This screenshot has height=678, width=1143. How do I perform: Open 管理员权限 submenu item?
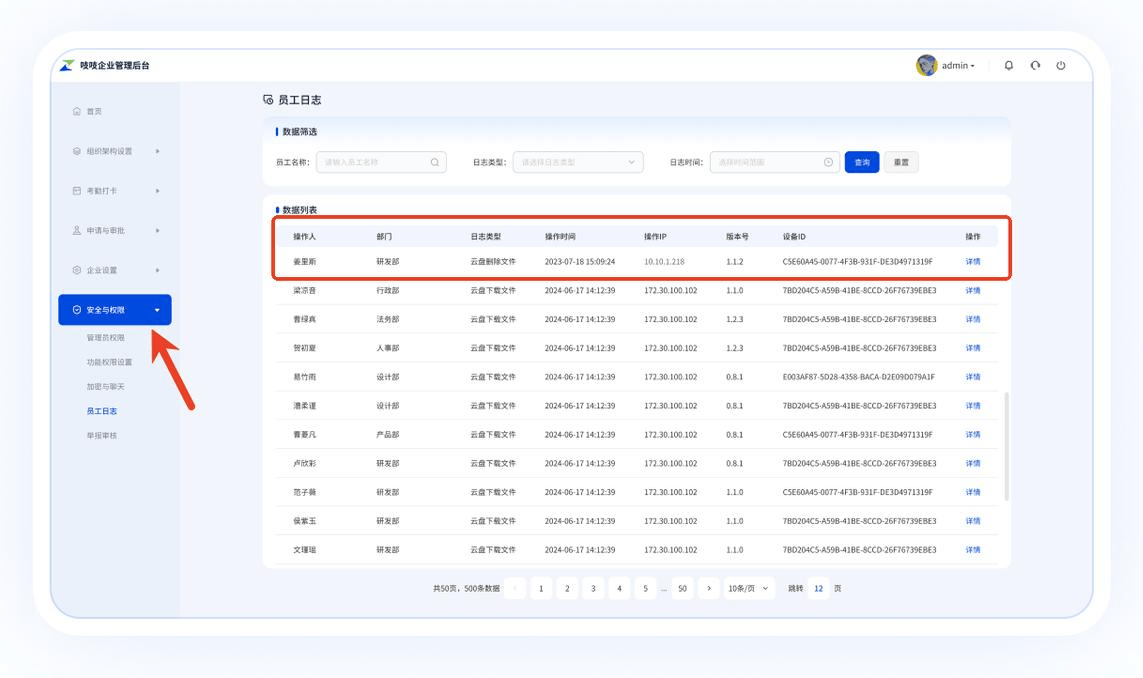point(106,338)
